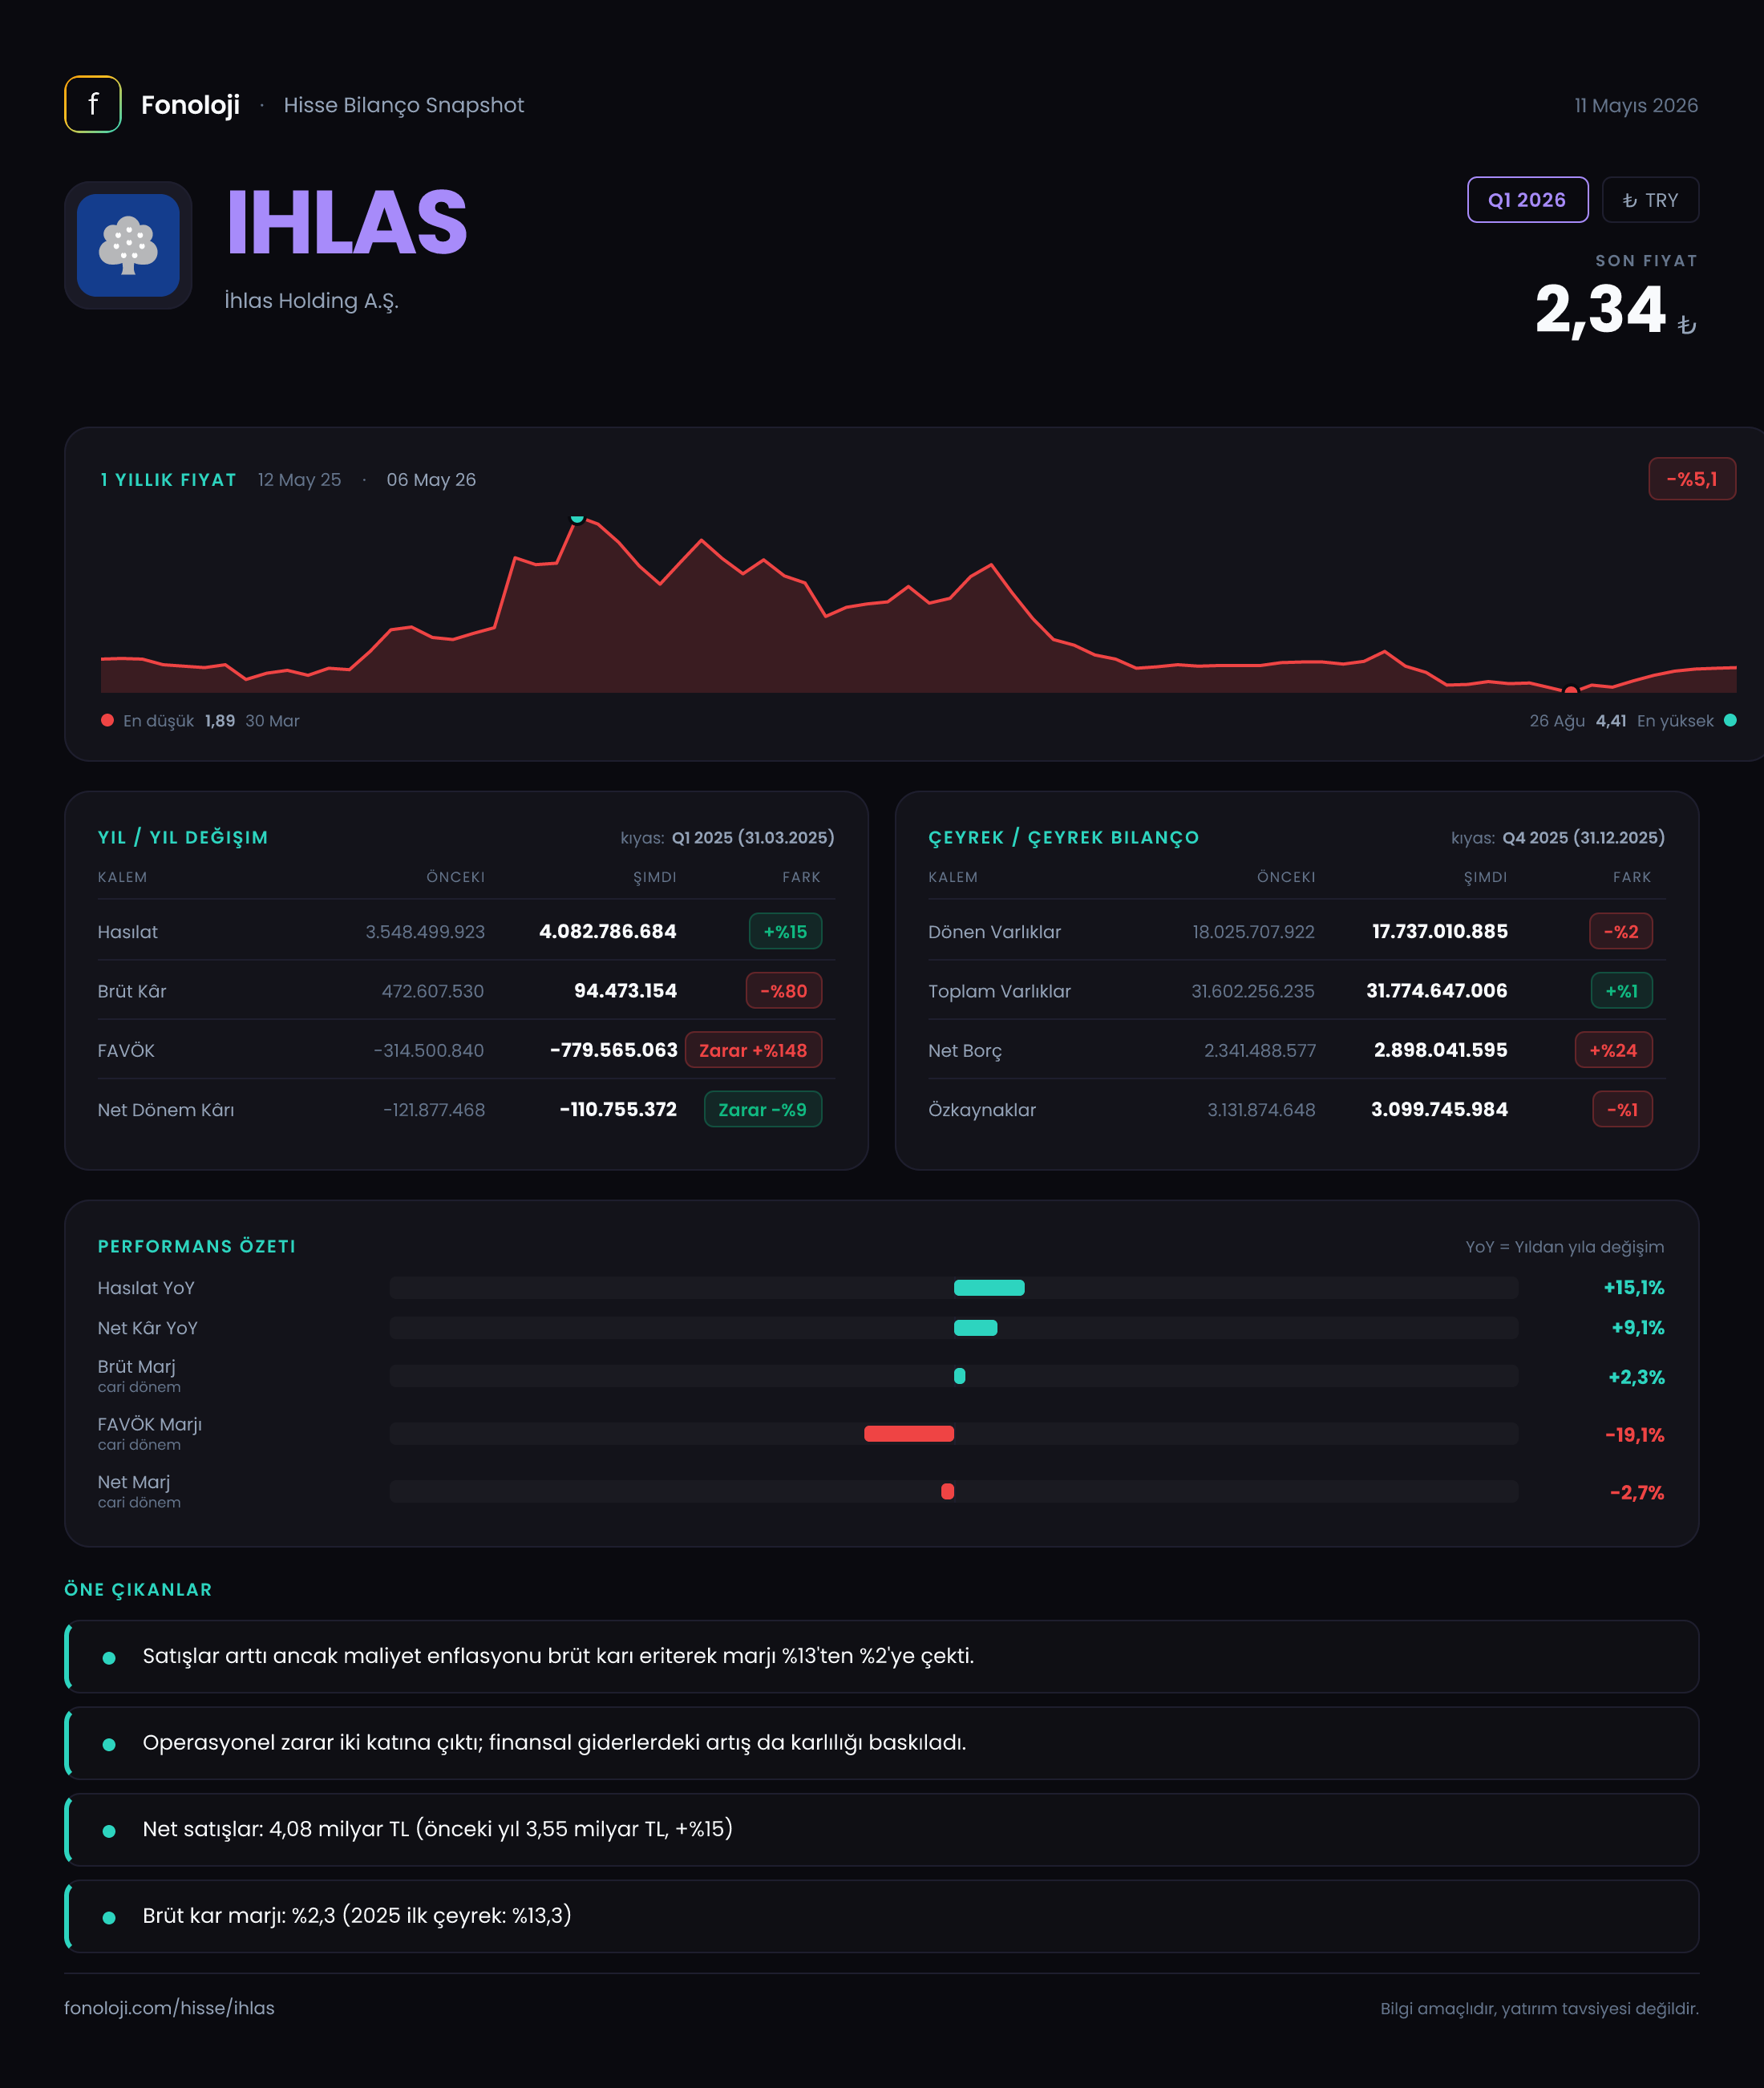Click the Net Kâr YoY teal bar

tap(975, 1327)
